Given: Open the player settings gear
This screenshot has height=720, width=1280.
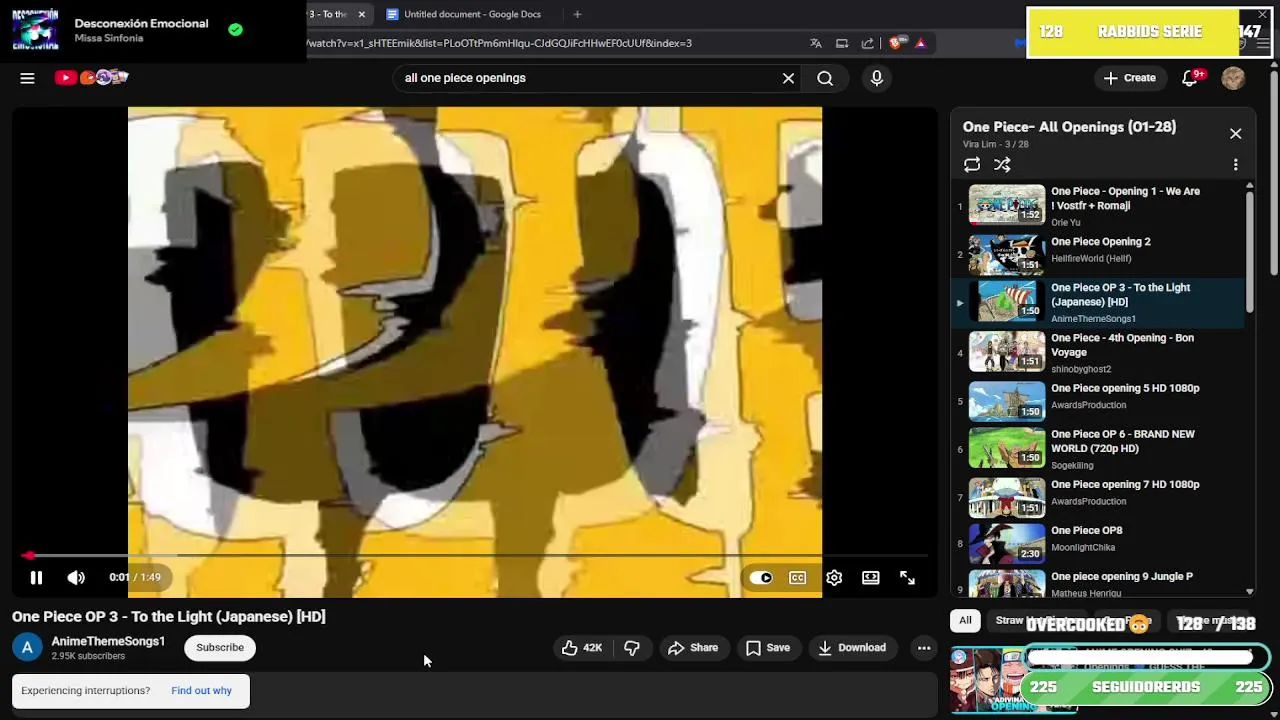Looking at the screenshot, I should pos(834,577).
